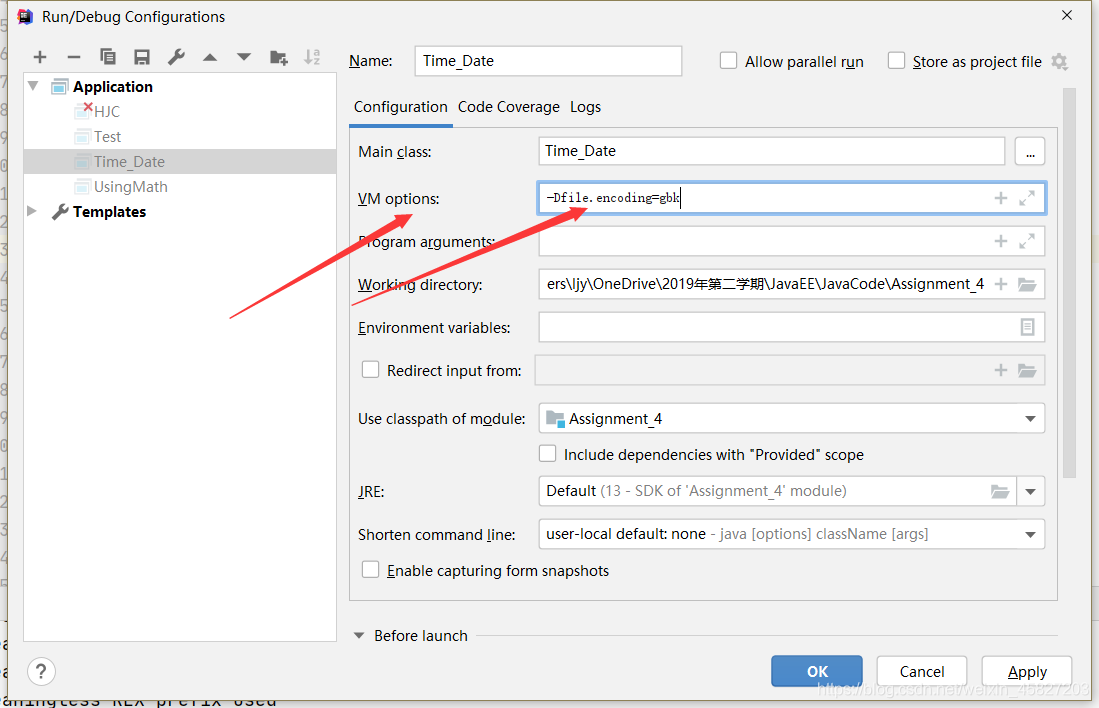1099x708 pixels.
Task: Select the Test configuration in the tree
Action: coord(105,136)
